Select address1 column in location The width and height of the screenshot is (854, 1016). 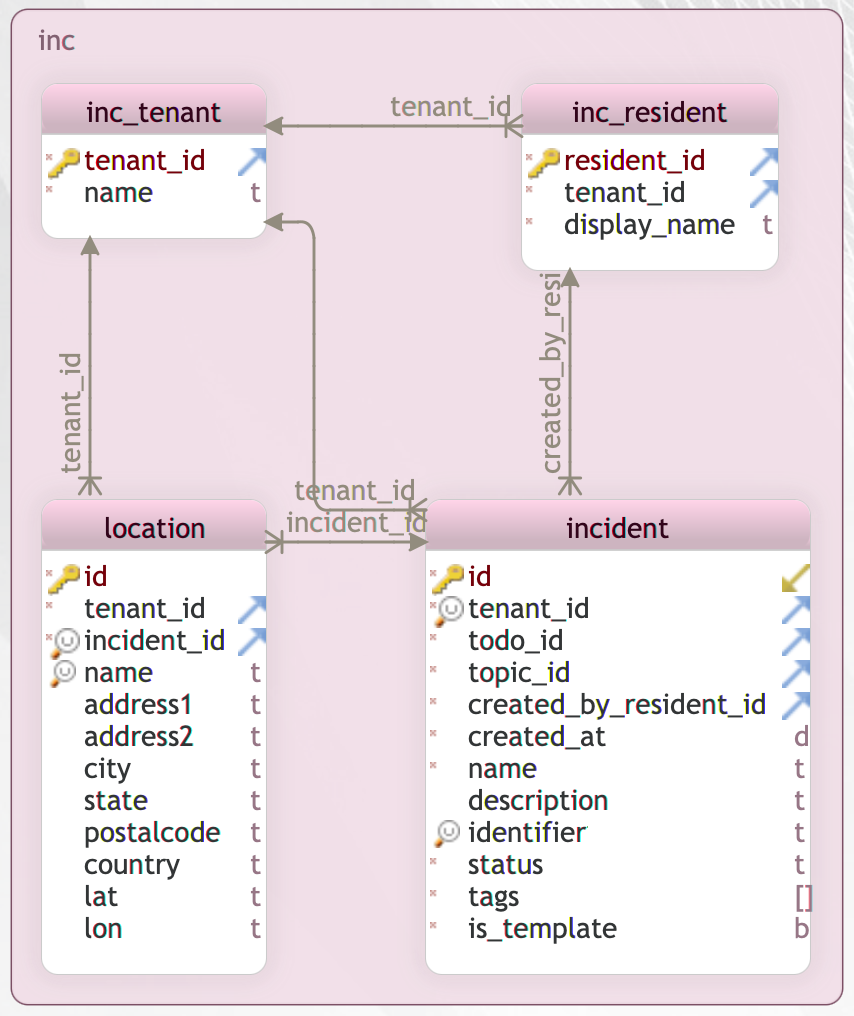[x=138, y=705]
